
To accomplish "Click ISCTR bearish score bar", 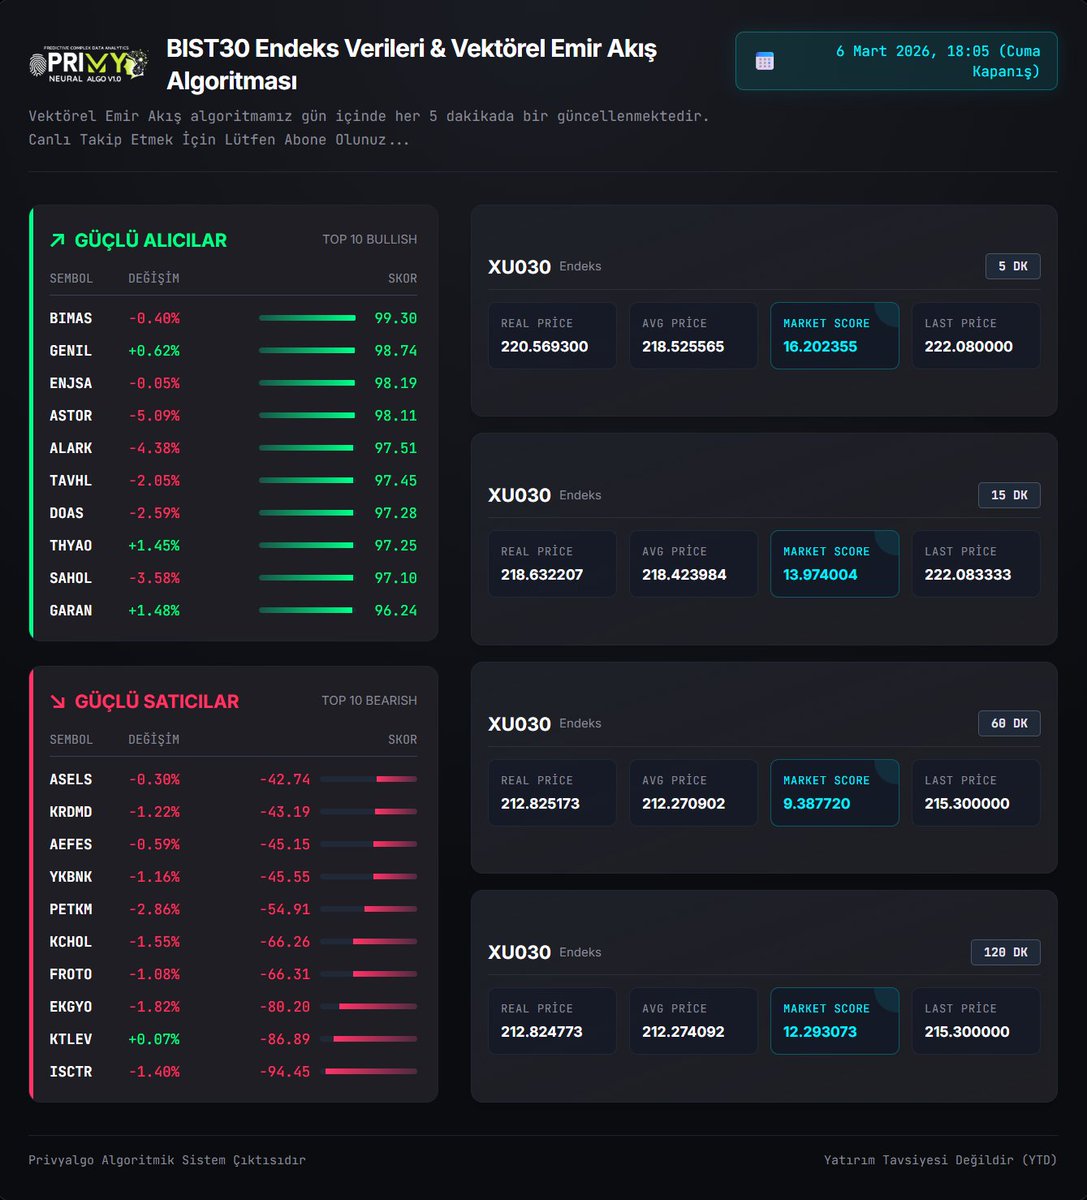I will click(369, 1071).
